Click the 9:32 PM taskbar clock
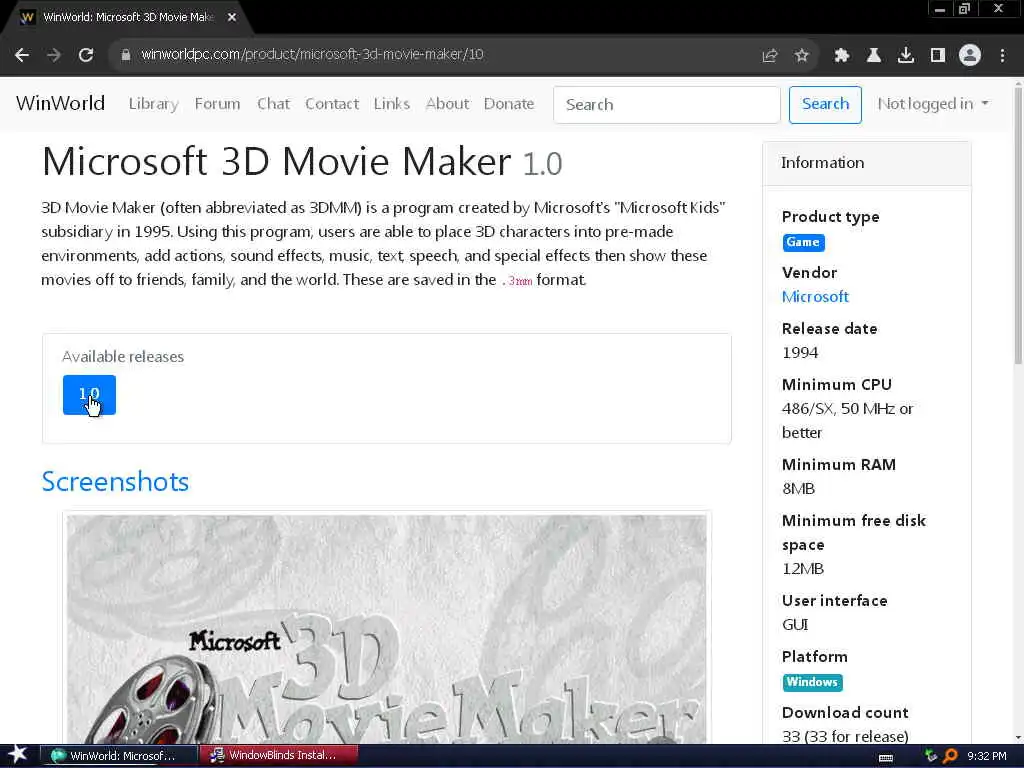The height and width of the screenshot is (768, 1024). click(x=986, y=756)
